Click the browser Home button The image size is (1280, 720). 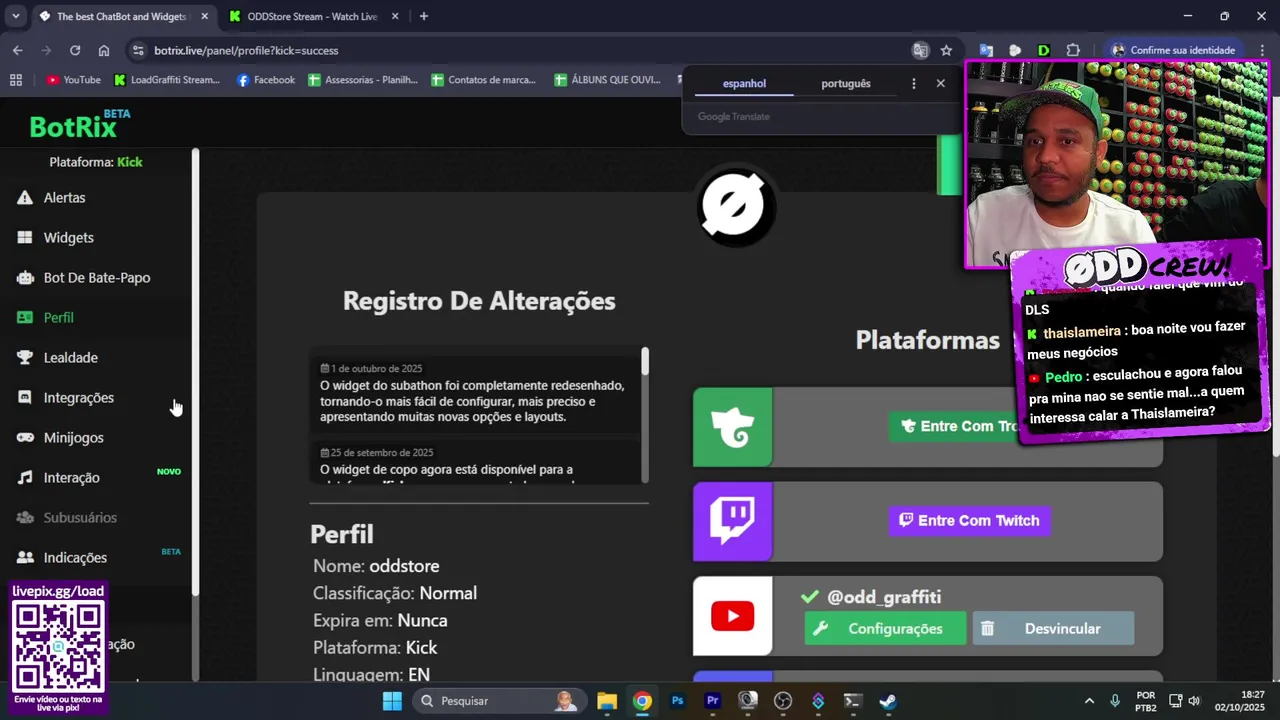[x=104, y=50]
